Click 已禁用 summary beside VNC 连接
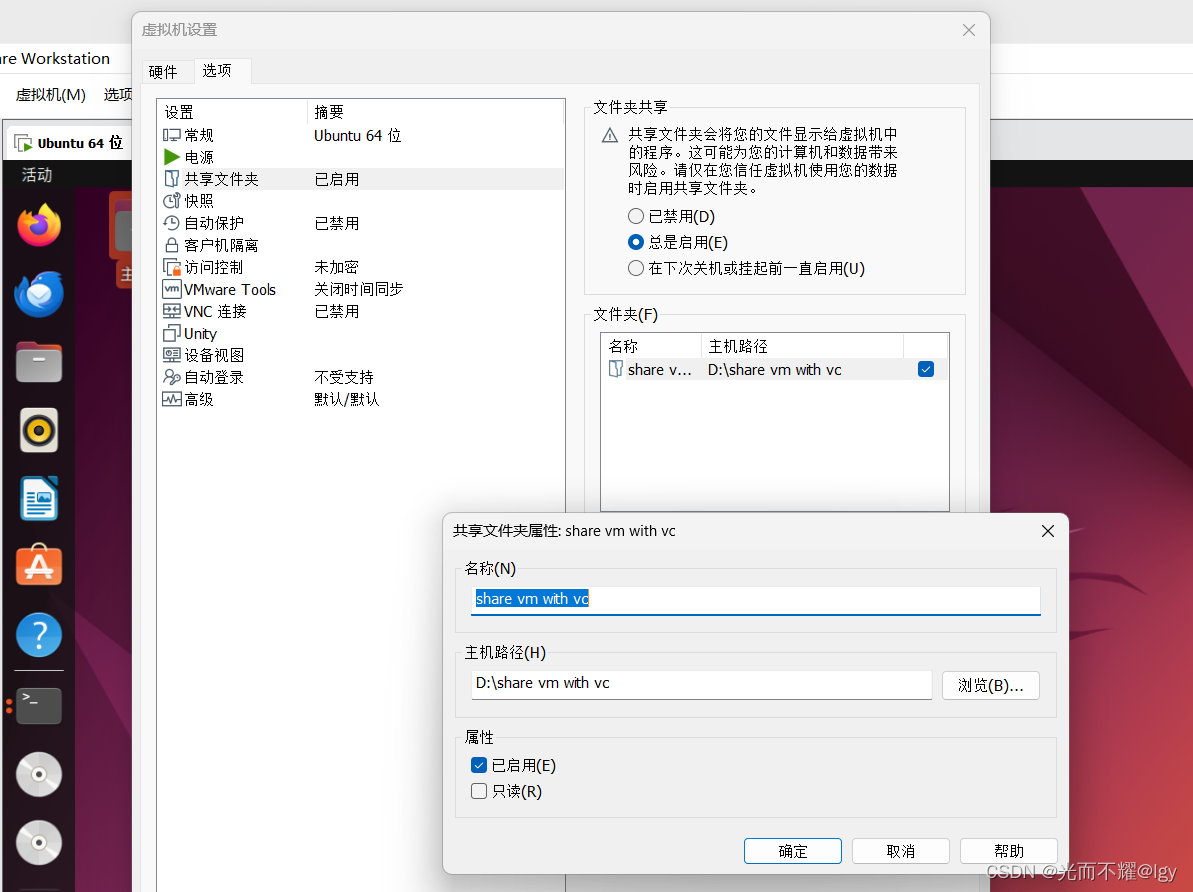The height and width of the screenshot is (892, 1193). point(336,311)
